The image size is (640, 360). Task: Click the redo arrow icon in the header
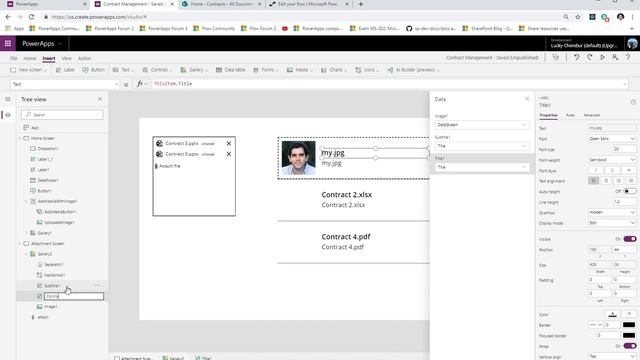click(x=590, y=58)
